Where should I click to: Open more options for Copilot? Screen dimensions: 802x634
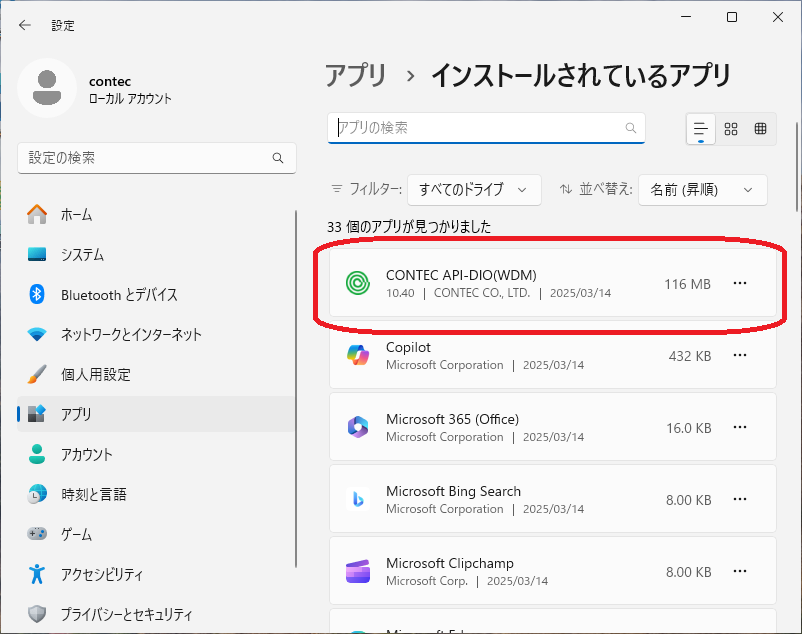click(x=740, y=355)
